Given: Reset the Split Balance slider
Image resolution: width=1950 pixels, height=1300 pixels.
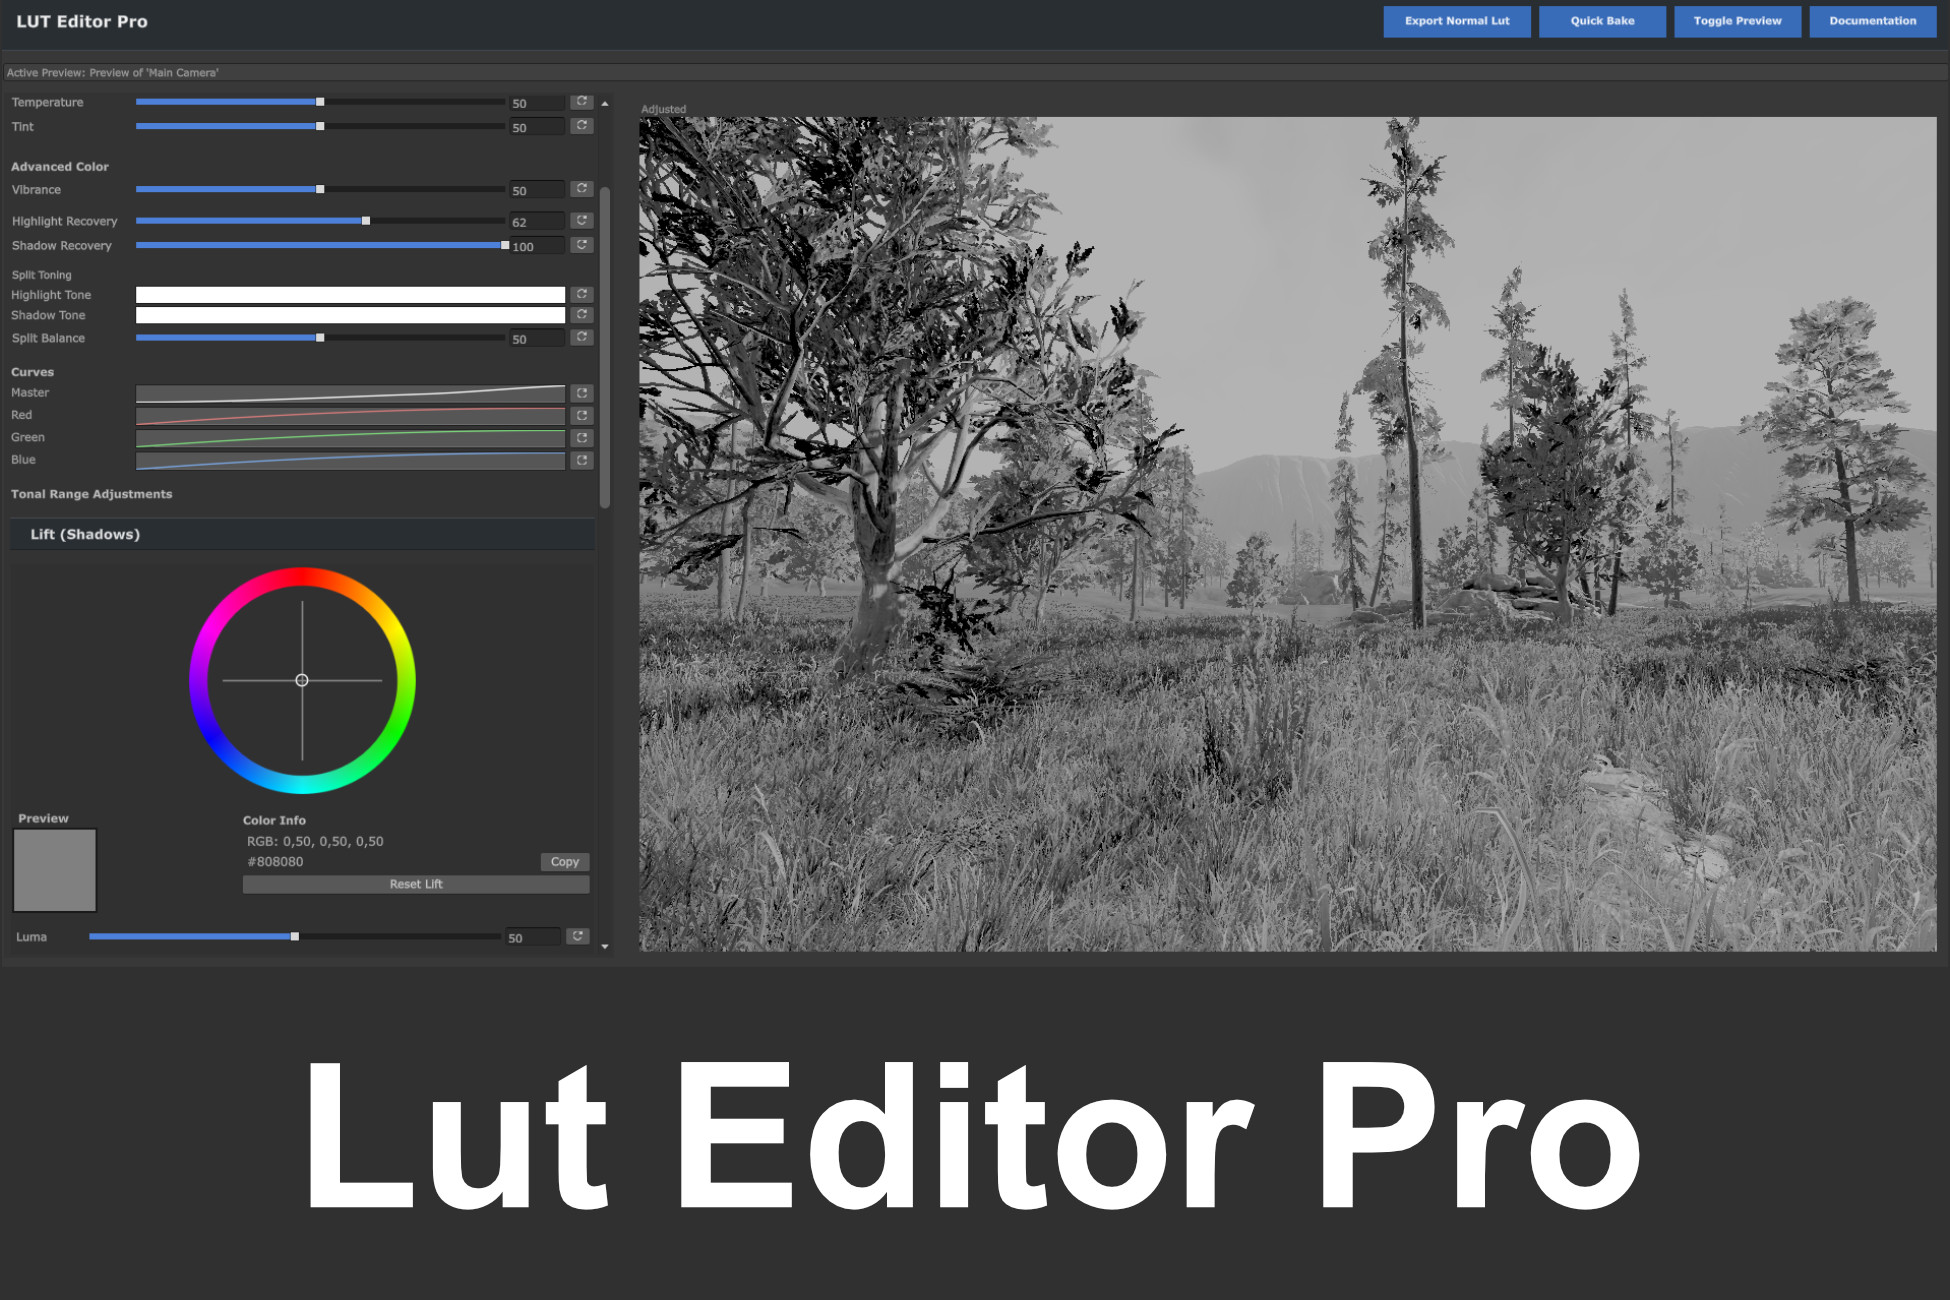Looking at the screenshot, I should click(581, 337).
